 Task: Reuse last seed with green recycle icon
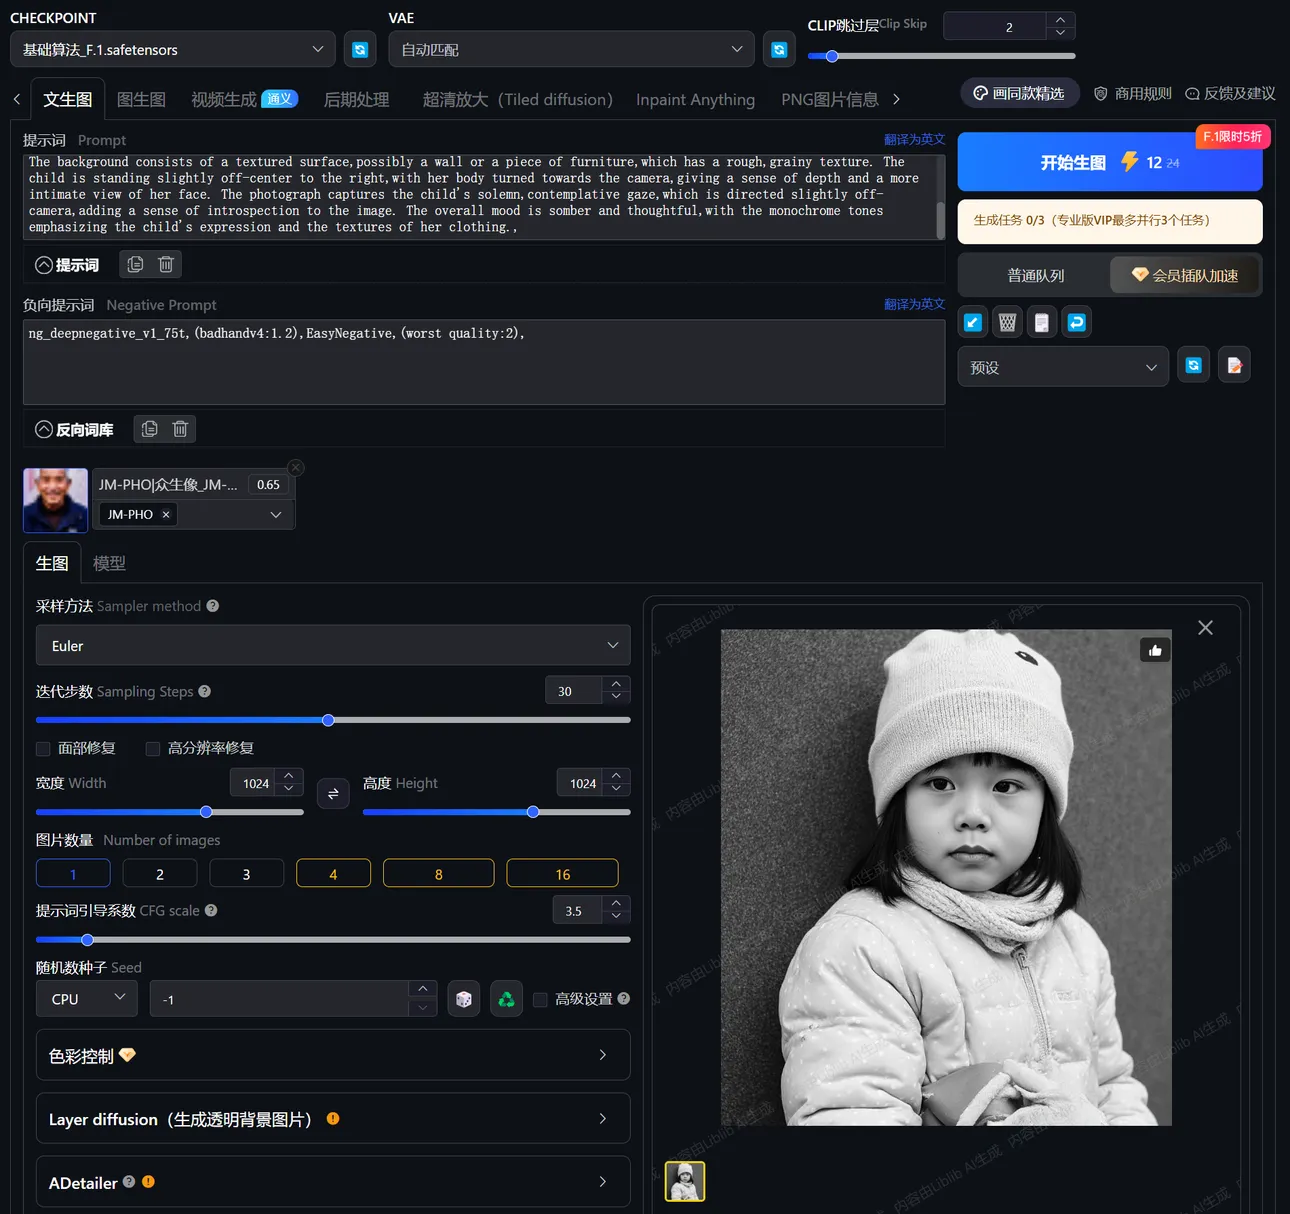pos(507,999)
